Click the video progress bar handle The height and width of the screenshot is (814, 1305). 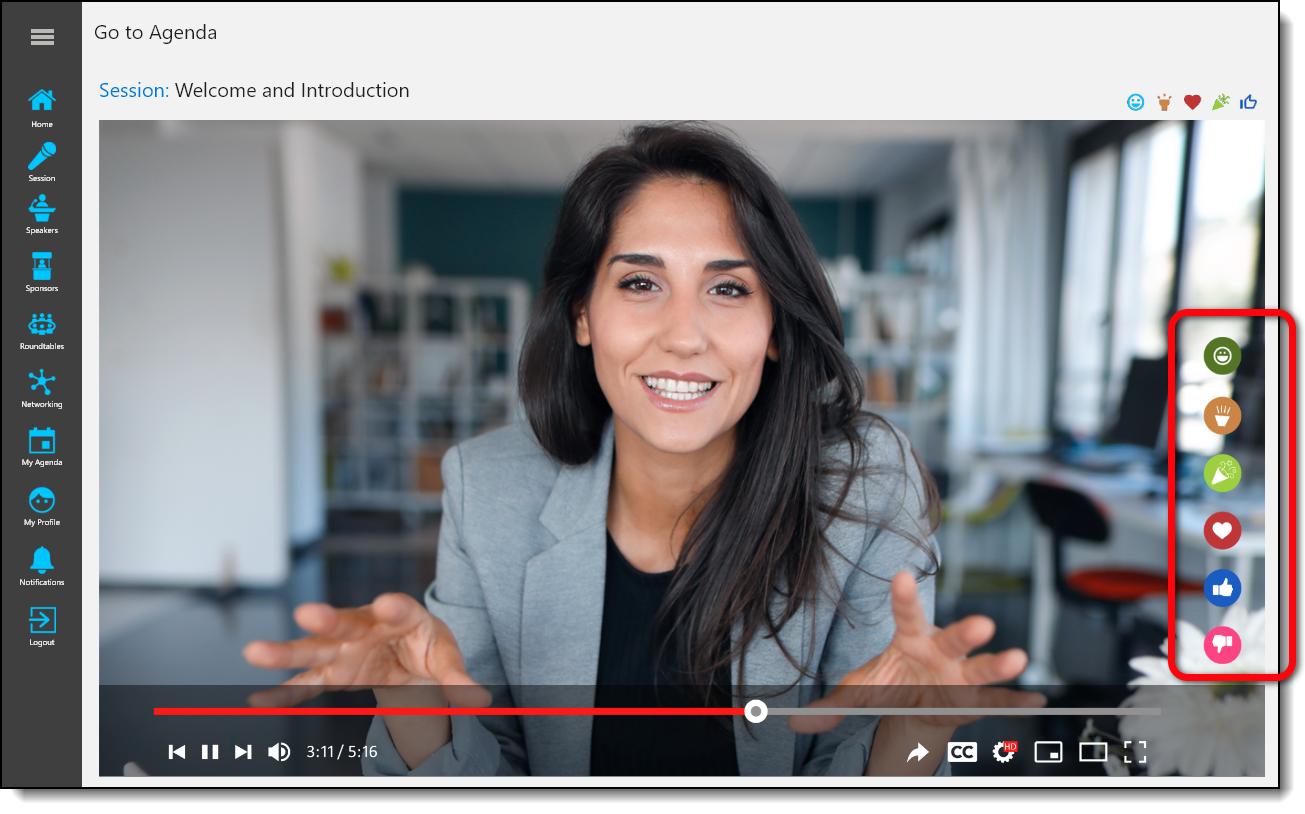[757, 711]
